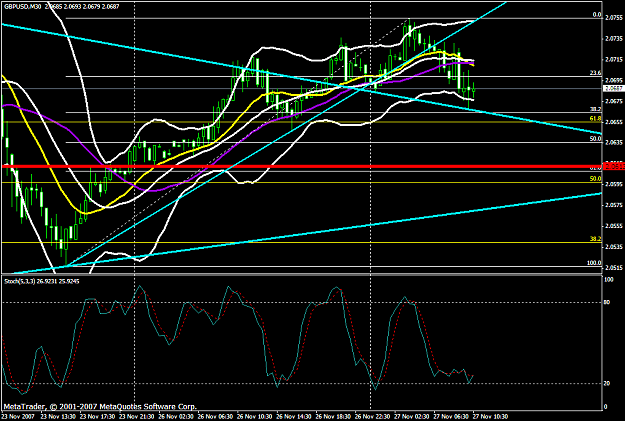Image resolution: width=625 pixels, height=421 pixels.
Task: Select the yellow 50.0 Fibonacci level label
Action: (596, 179)
